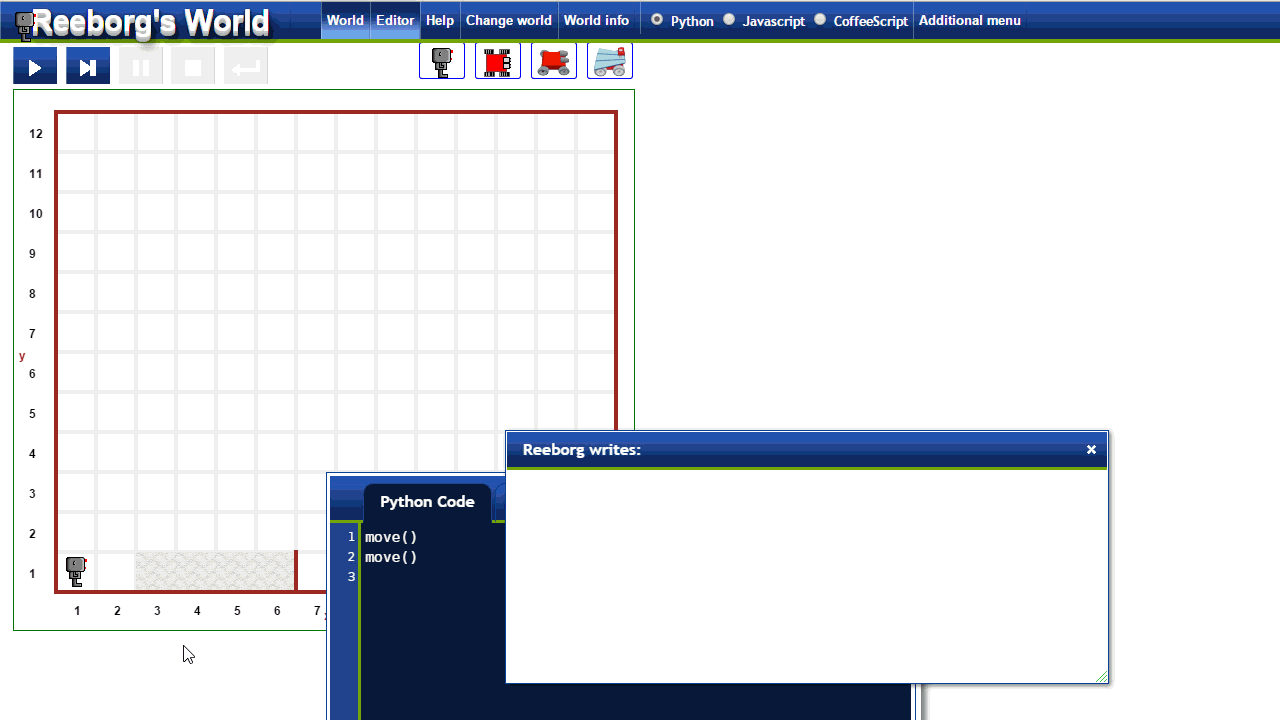Viewport: 1280px width, 720px height.
Task: Open World info menu item
Action: click(597, 20)
